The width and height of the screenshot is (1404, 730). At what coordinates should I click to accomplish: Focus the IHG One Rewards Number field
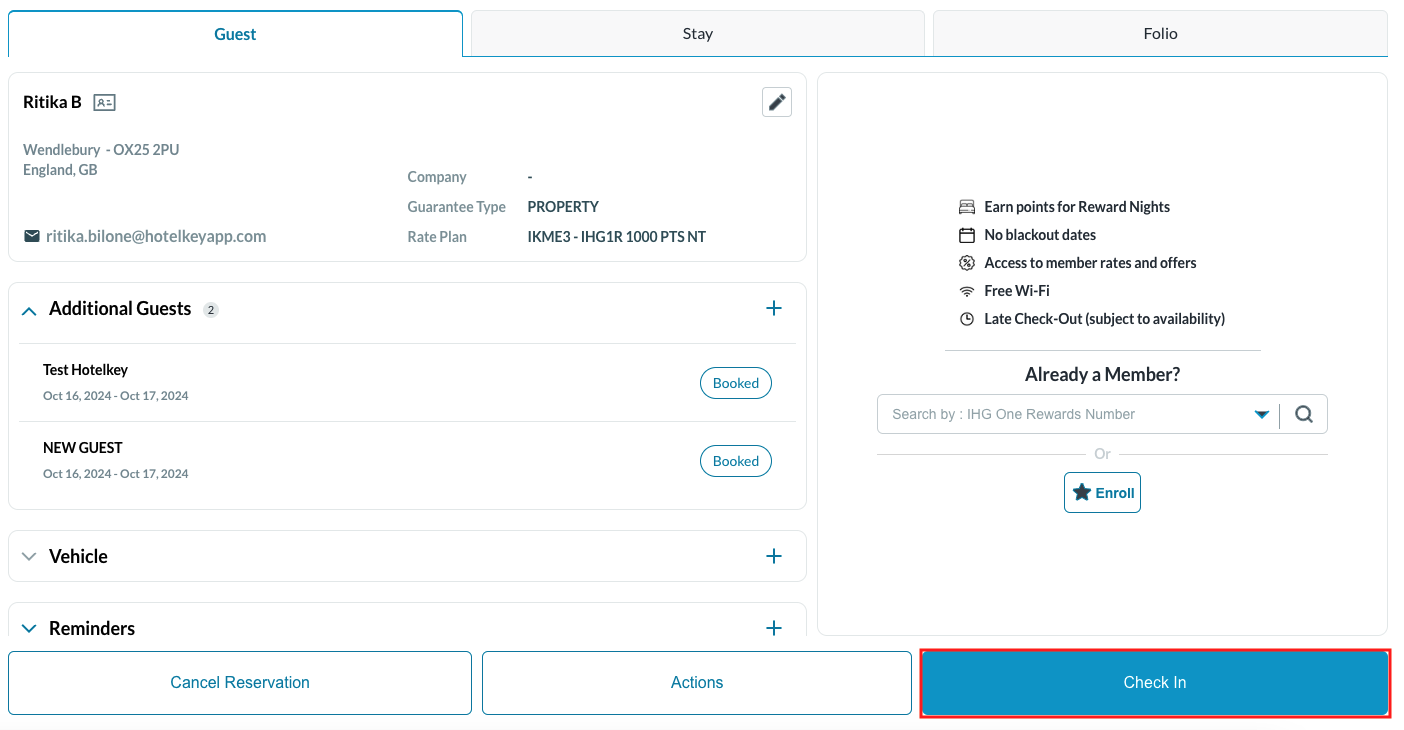[x=1060, y=414]
